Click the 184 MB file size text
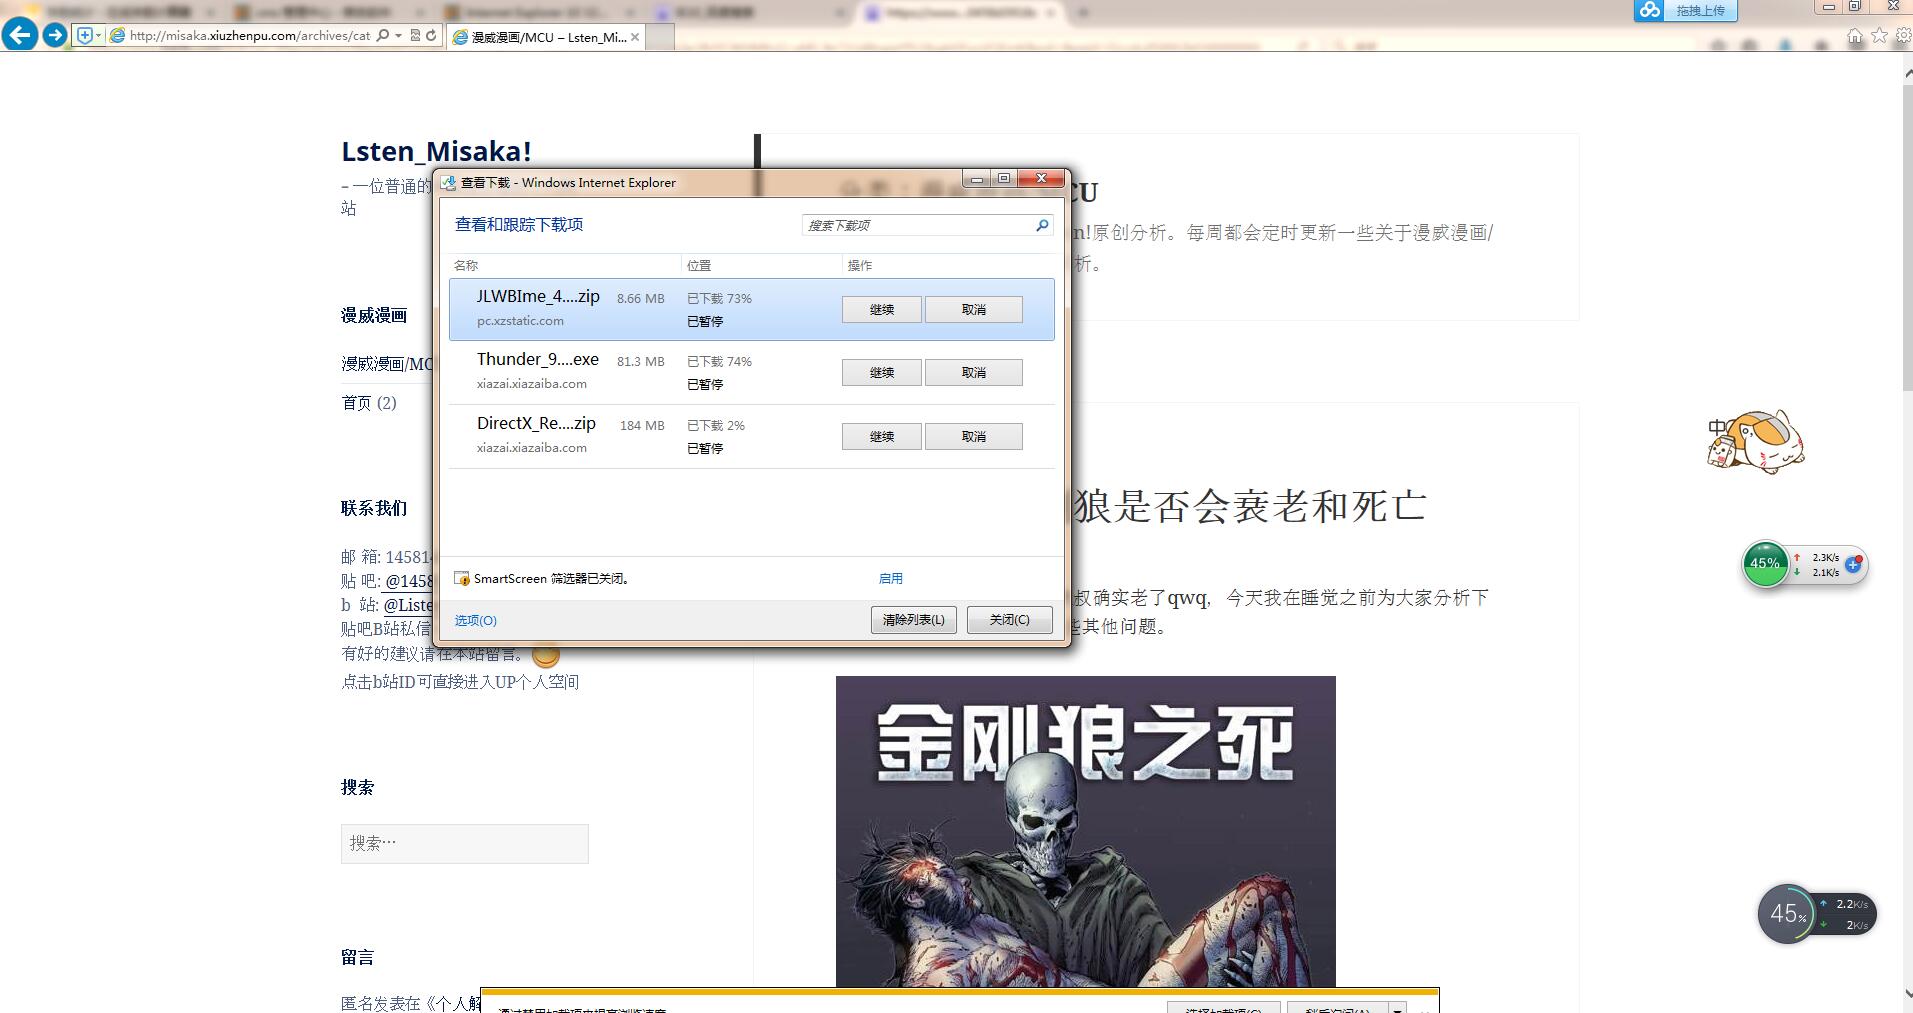The width and height of the screenshot is (1913, 1013). (x=642, y=425)
